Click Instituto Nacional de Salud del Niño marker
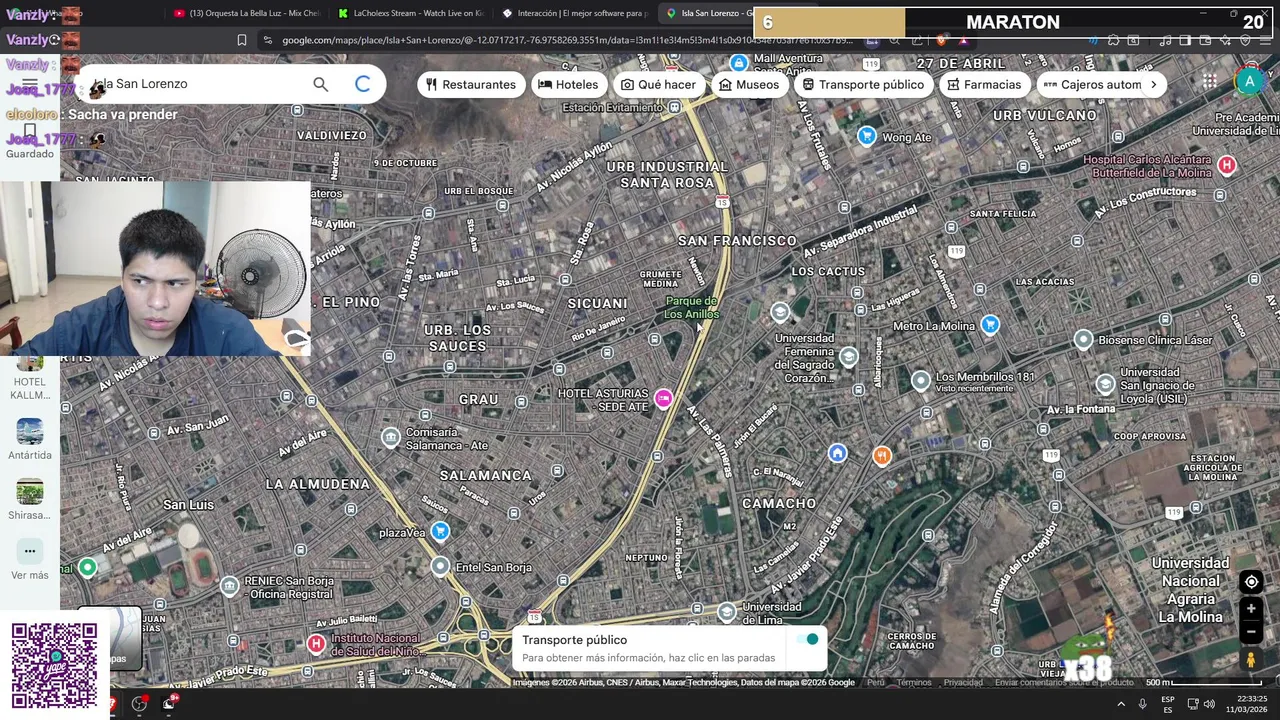 (316, 644)
